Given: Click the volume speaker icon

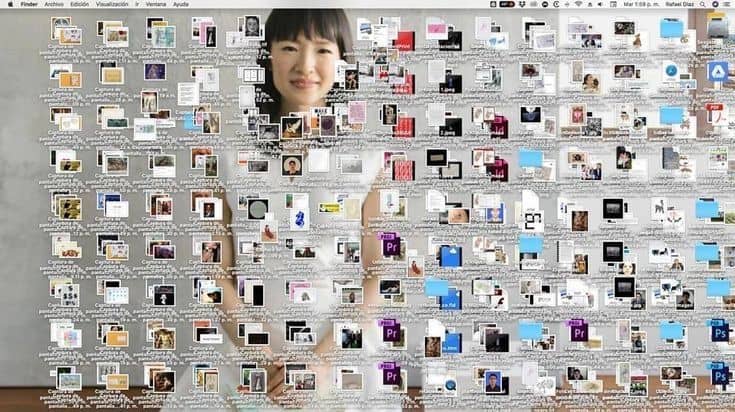Looking at the screenshot, I should point(600,4).
